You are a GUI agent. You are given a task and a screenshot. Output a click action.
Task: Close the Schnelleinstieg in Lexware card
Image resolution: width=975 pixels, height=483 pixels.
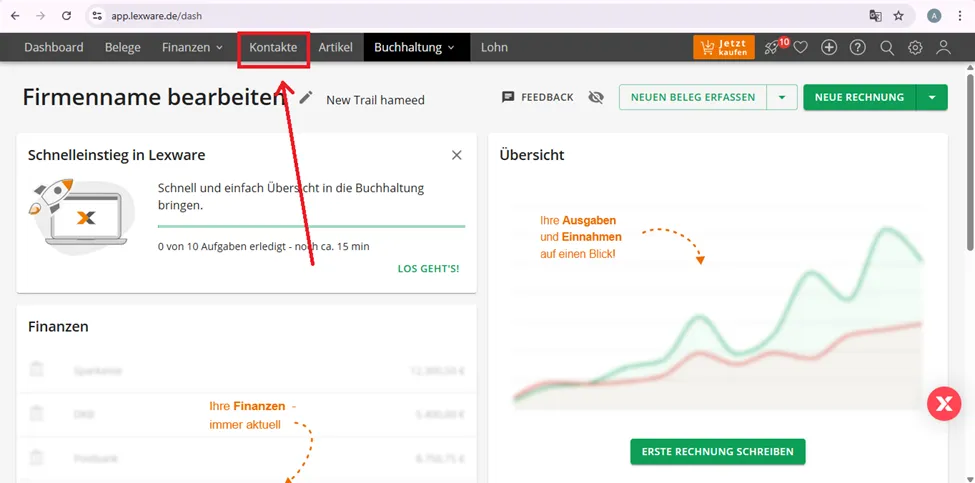point(457,155)
